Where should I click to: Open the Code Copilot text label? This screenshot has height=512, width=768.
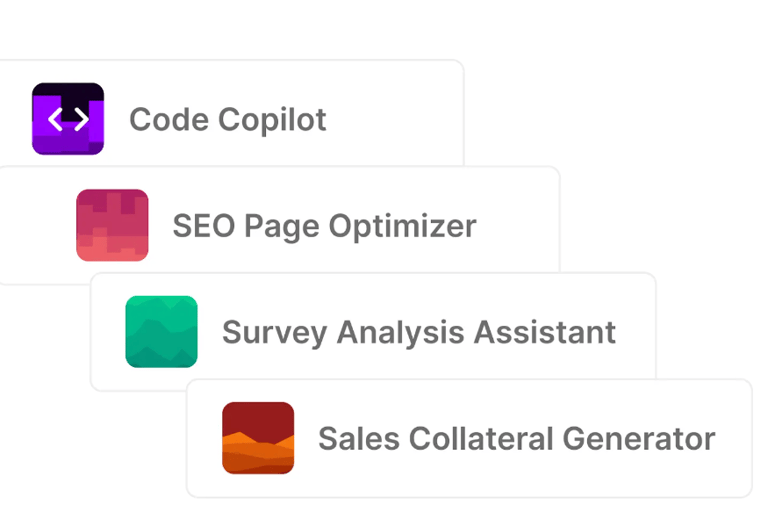(x=228, y=120)
